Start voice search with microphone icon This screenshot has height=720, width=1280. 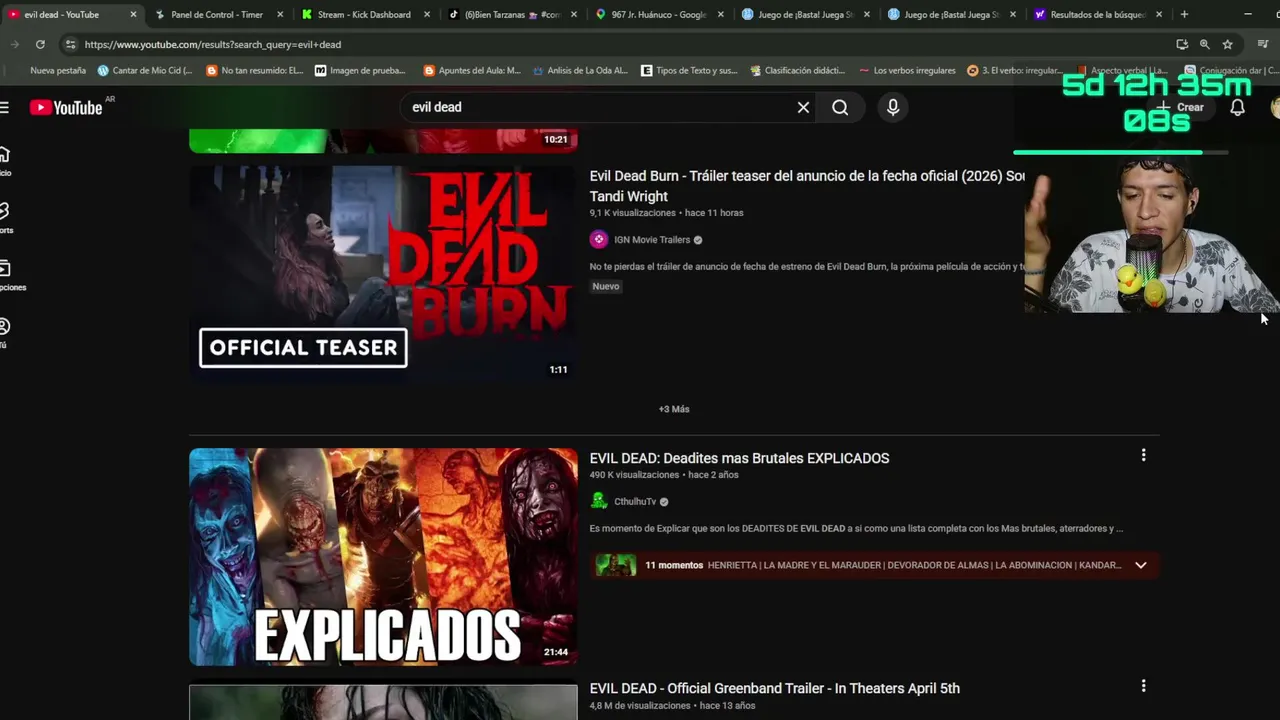click(x=893, y=107)
